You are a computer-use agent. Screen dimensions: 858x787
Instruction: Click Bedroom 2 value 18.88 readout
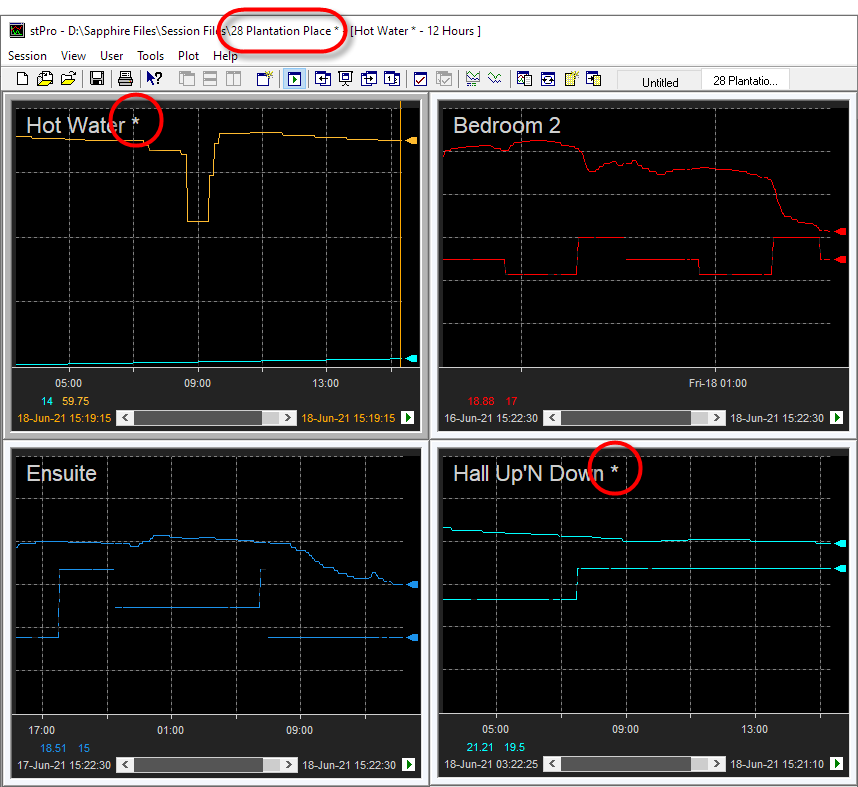(x=481, y=401)
